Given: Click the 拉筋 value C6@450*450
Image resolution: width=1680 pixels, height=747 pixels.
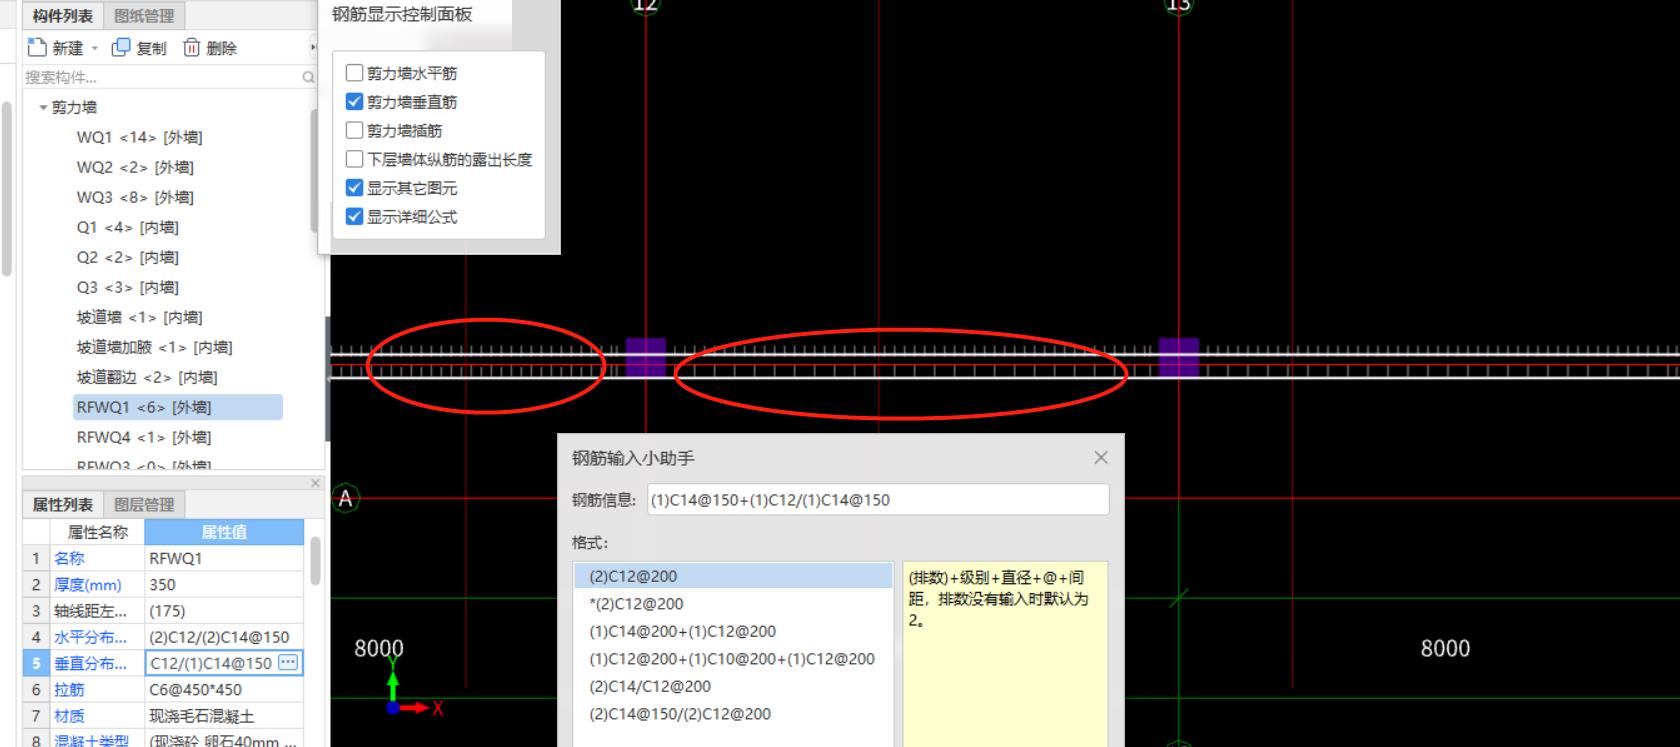Looking at the screenshot, I should [x=224, y=689].
